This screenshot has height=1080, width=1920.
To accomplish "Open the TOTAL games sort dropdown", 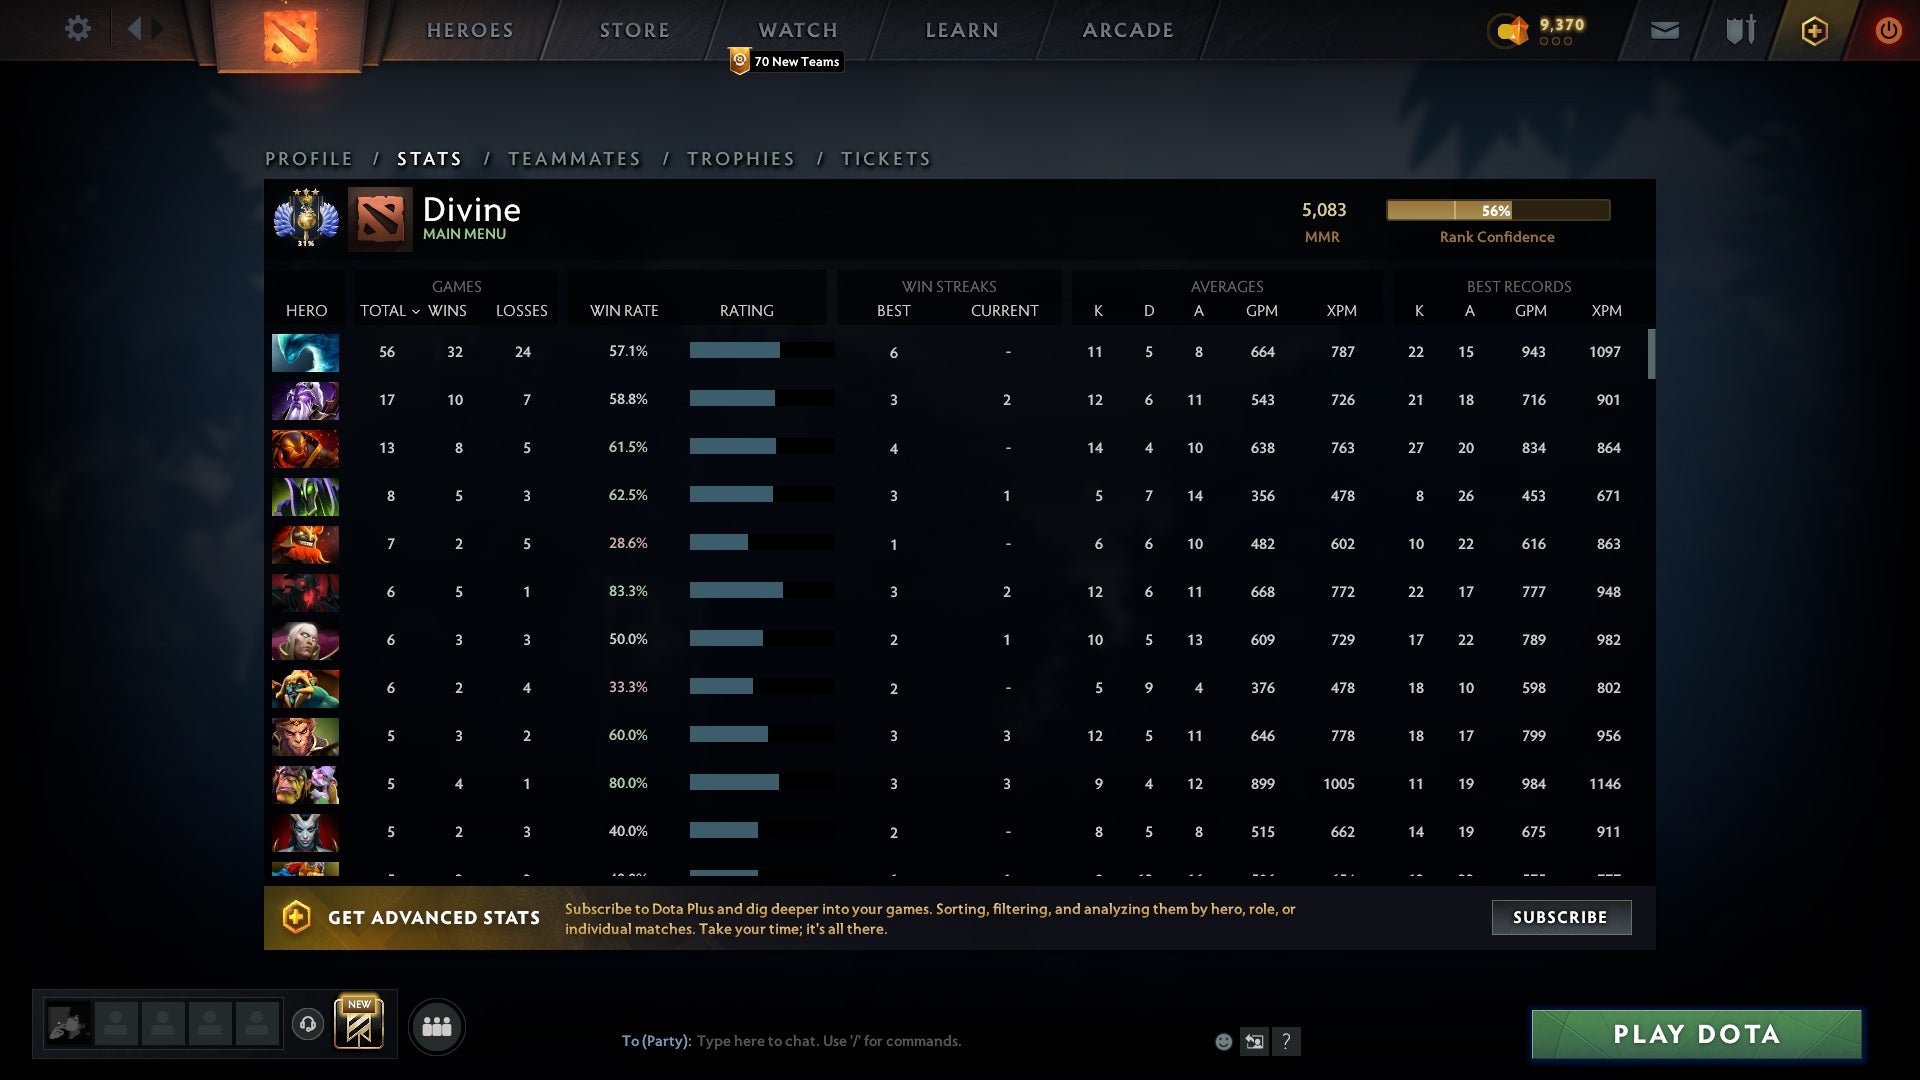I will pos(390,310).
